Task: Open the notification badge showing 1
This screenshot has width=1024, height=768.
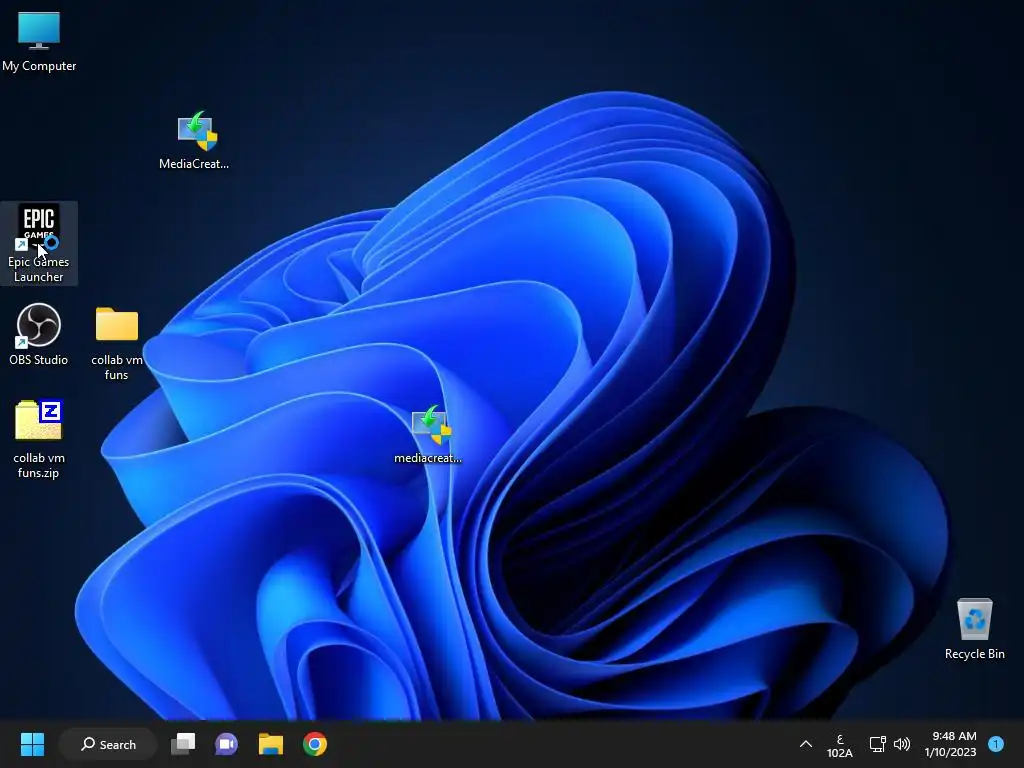Action: 996,744
